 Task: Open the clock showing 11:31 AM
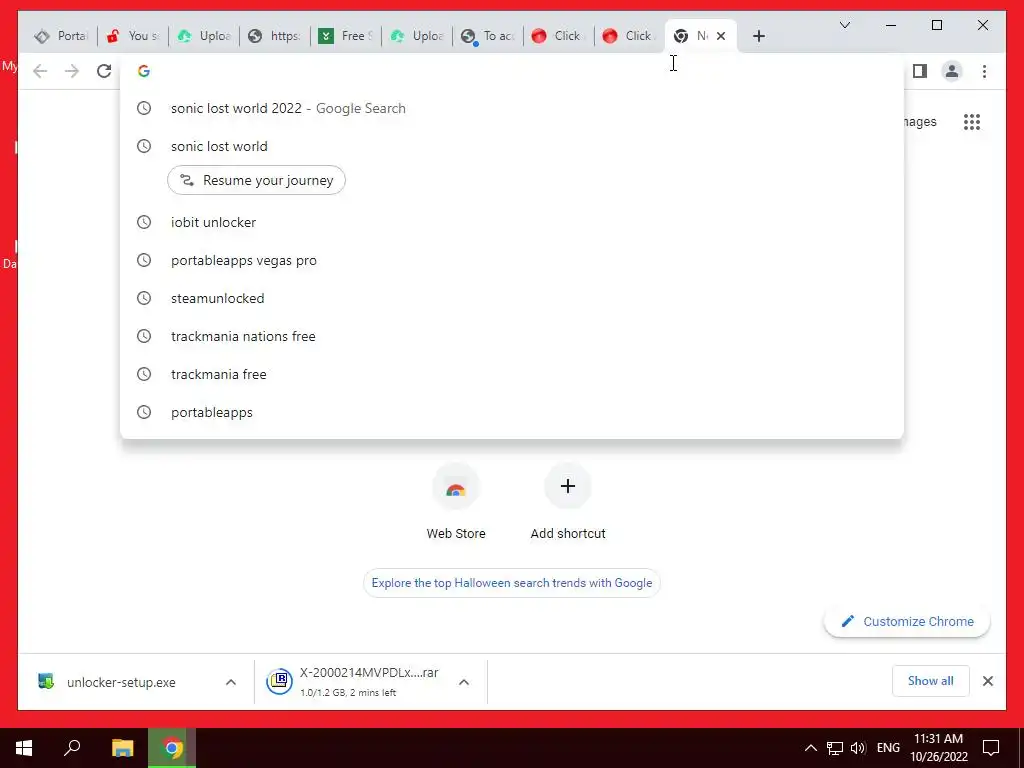(938, 748)
